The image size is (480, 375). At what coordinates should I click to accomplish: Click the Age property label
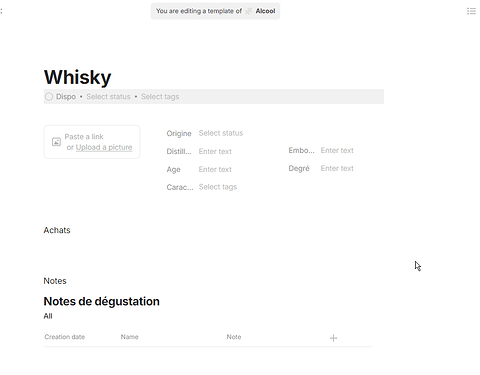click(x=174, y=170)
